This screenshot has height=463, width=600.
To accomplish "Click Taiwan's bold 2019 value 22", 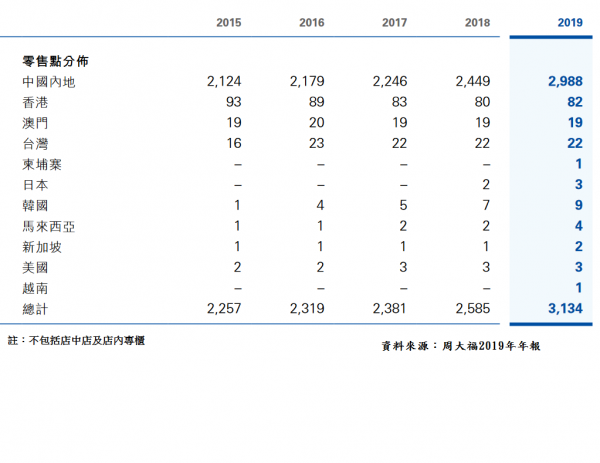I will point(575,143).
